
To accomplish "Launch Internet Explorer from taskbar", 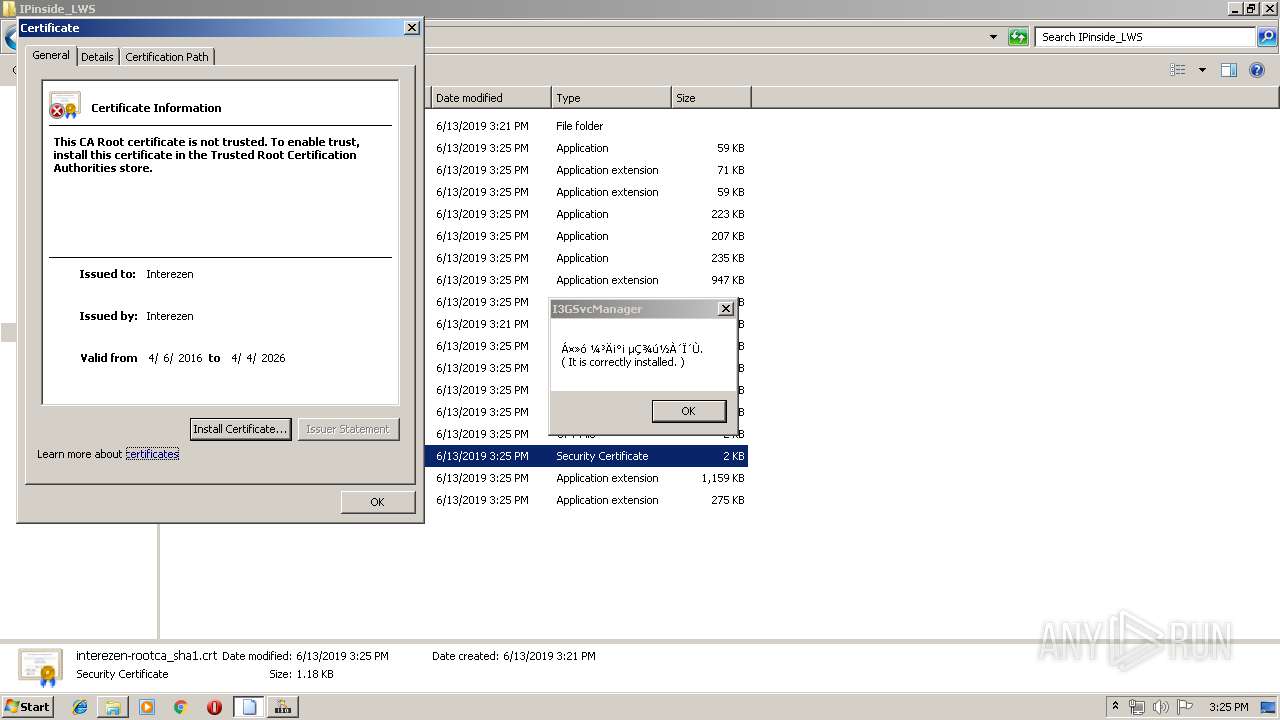I will [80, 707].
